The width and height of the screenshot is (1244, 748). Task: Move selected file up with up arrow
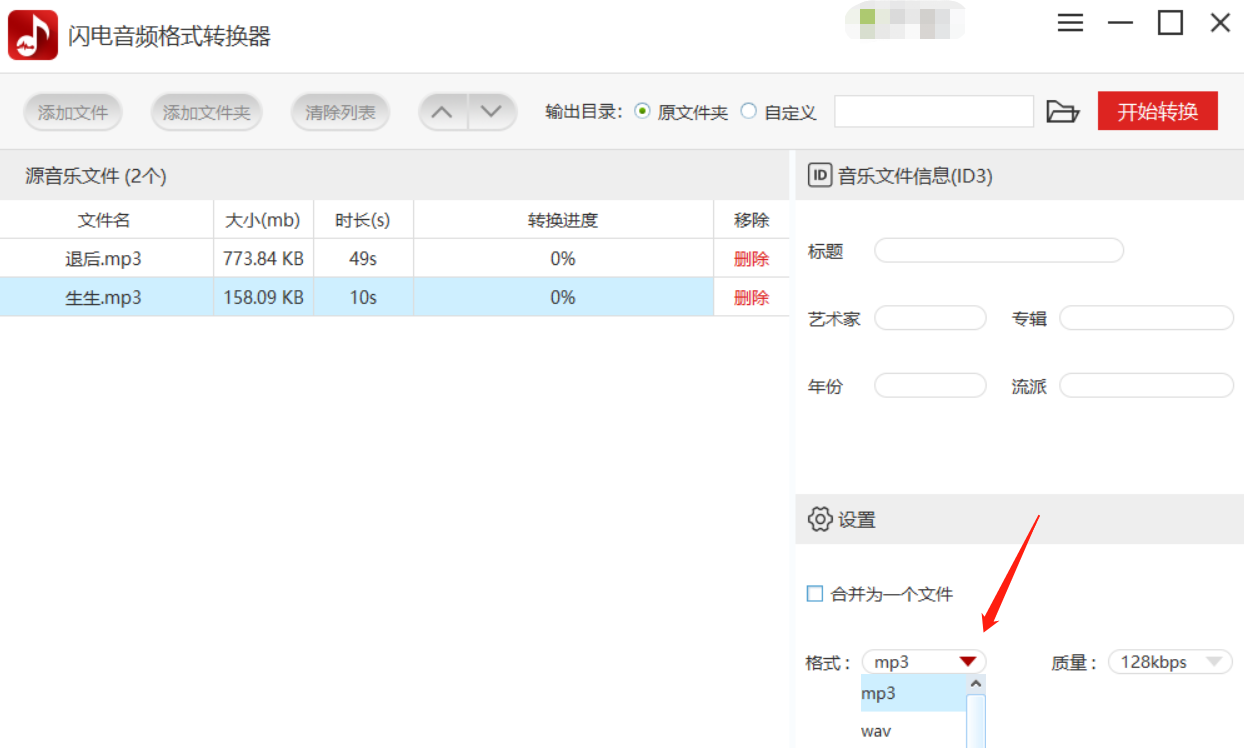[442, 112]
